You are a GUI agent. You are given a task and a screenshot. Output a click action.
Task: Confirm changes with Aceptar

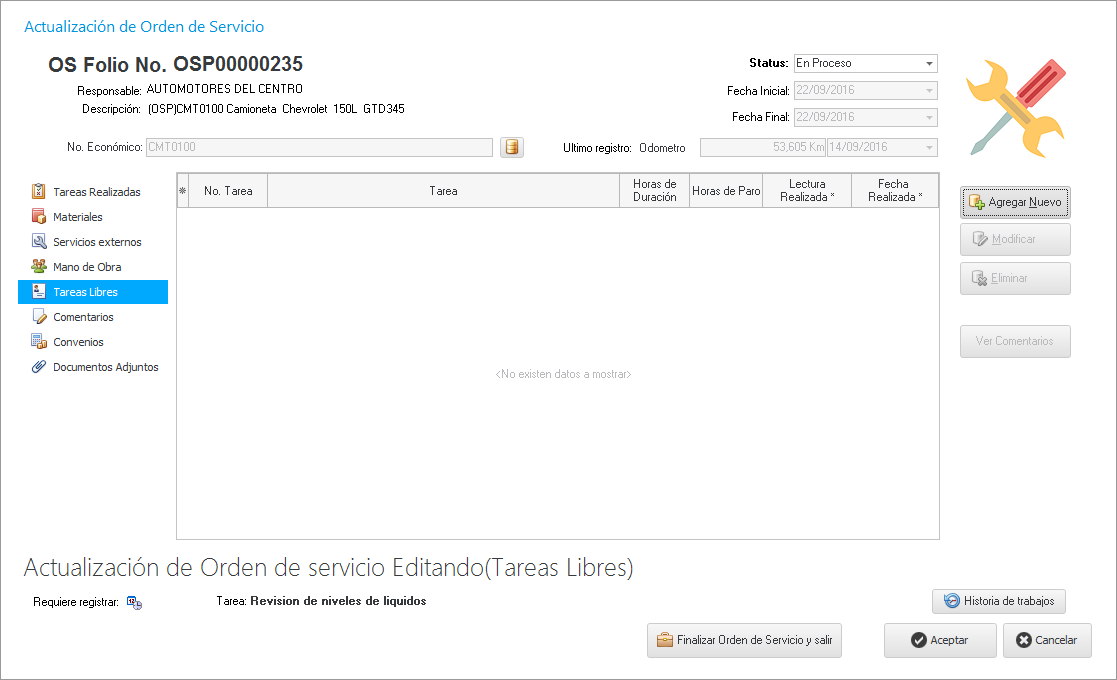coord(939,640)
